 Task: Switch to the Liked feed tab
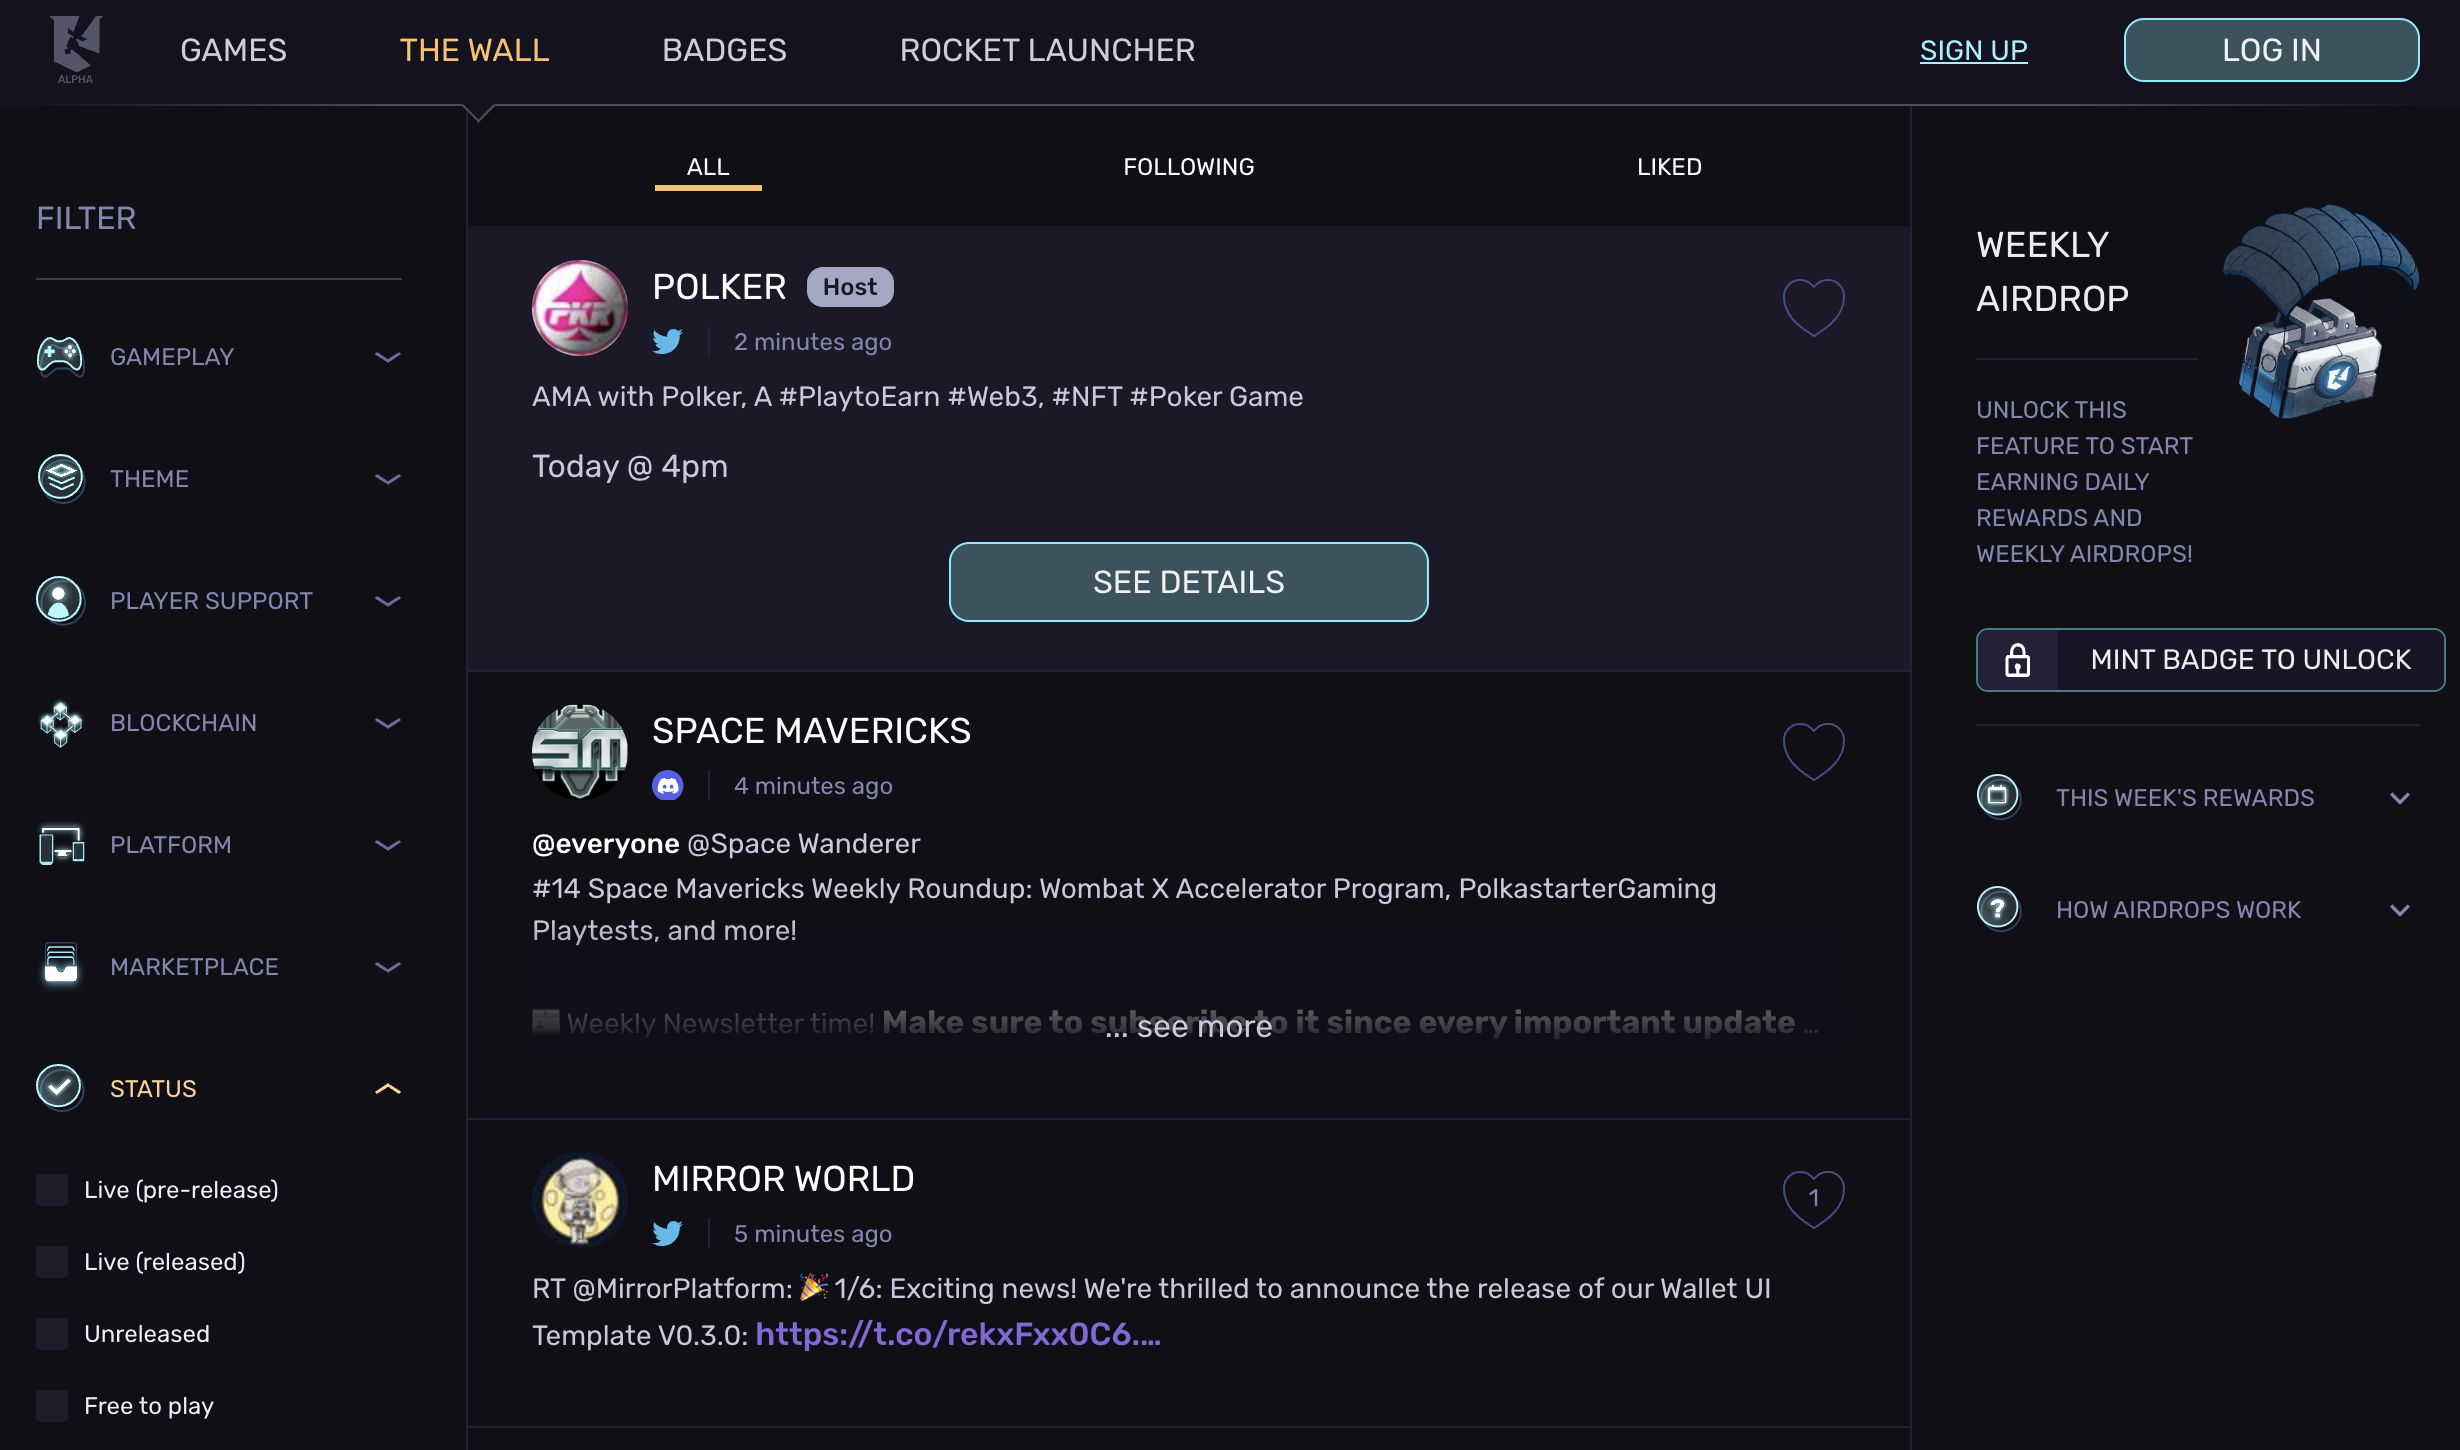point(1669,167)
